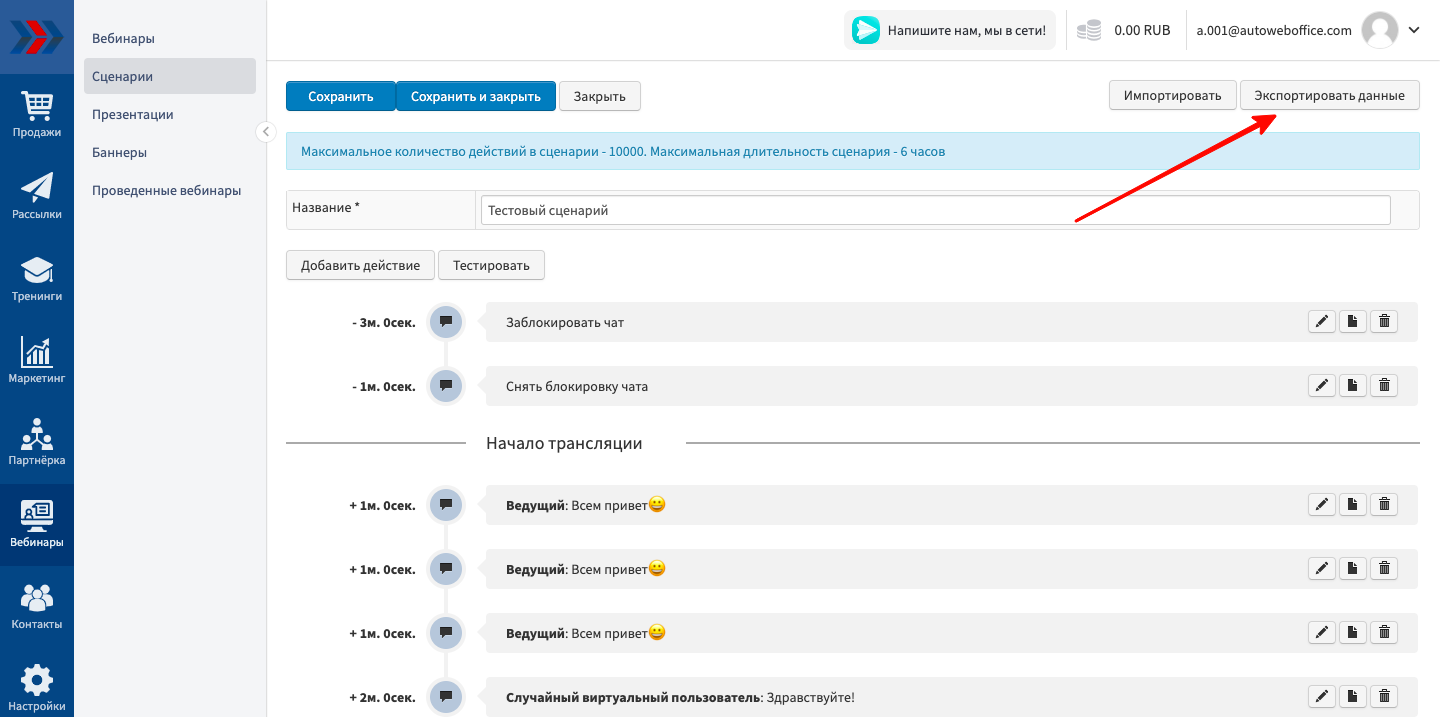Open the Рассылки paper plane section
1440x717 pixels.
pos(37,195)
